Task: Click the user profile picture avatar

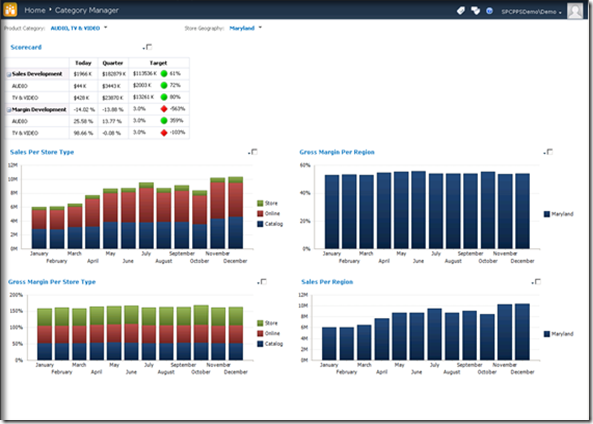Action: [575, 10]
